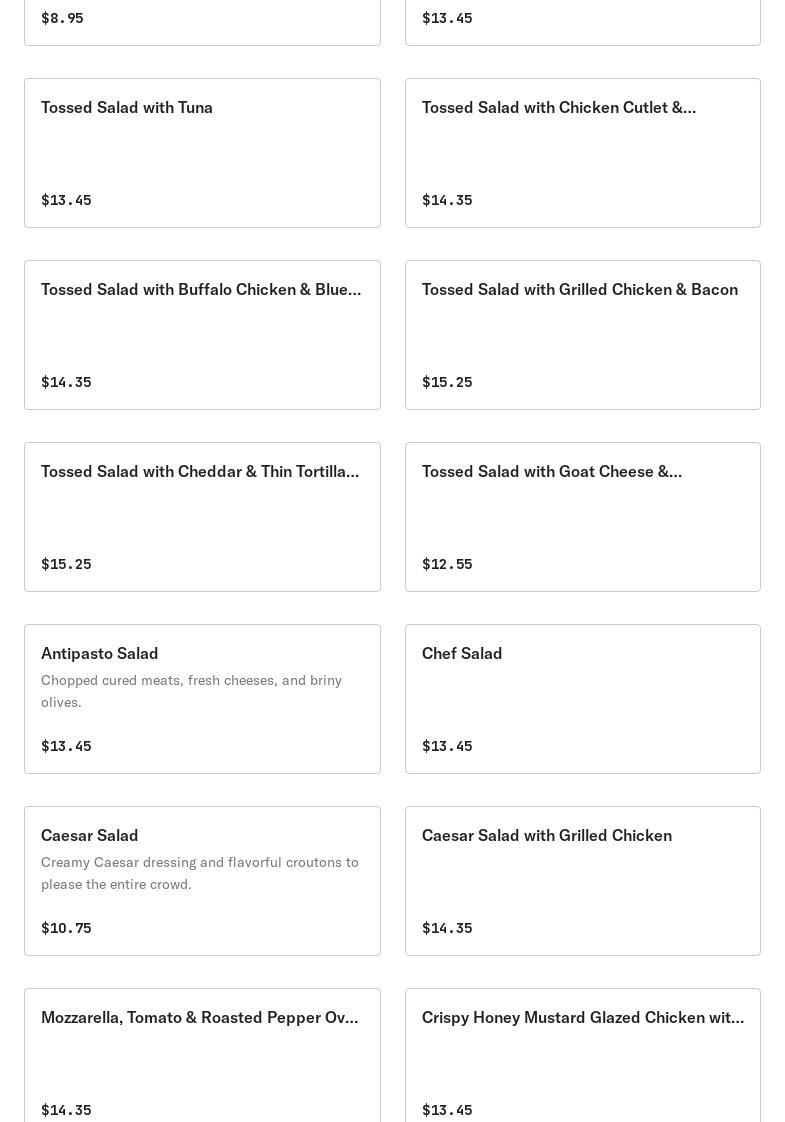Open the Tossed Salad with Tuna item
Viewport: 785px width, 1122px height.
(203, 153)
